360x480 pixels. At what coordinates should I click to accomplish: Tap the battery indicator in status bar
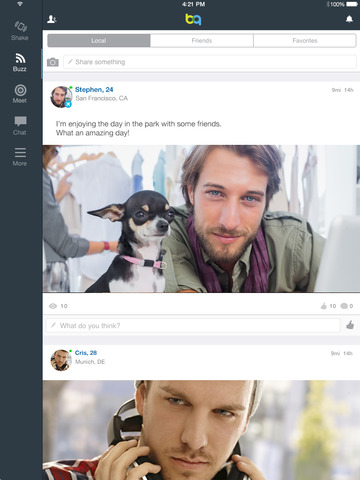coord(352,4)
